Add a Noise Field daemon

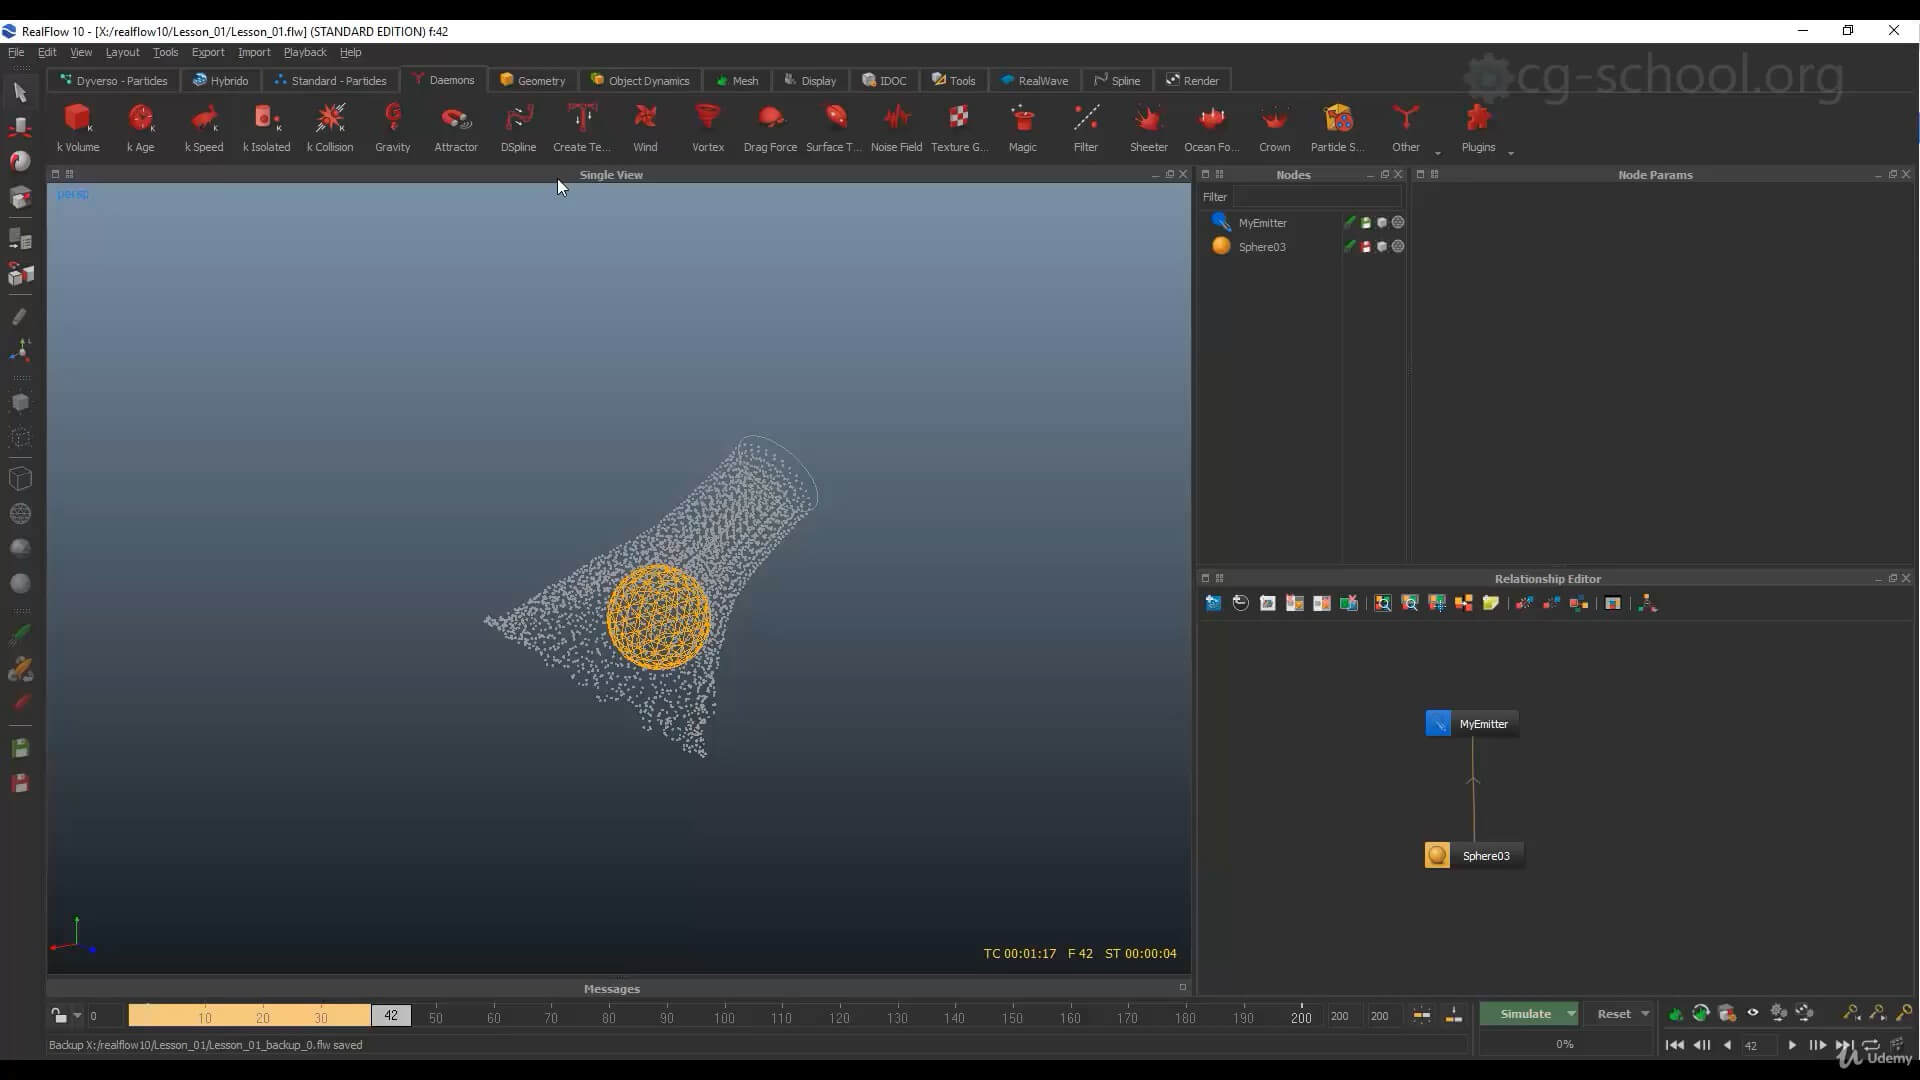(x=897, y=128)
